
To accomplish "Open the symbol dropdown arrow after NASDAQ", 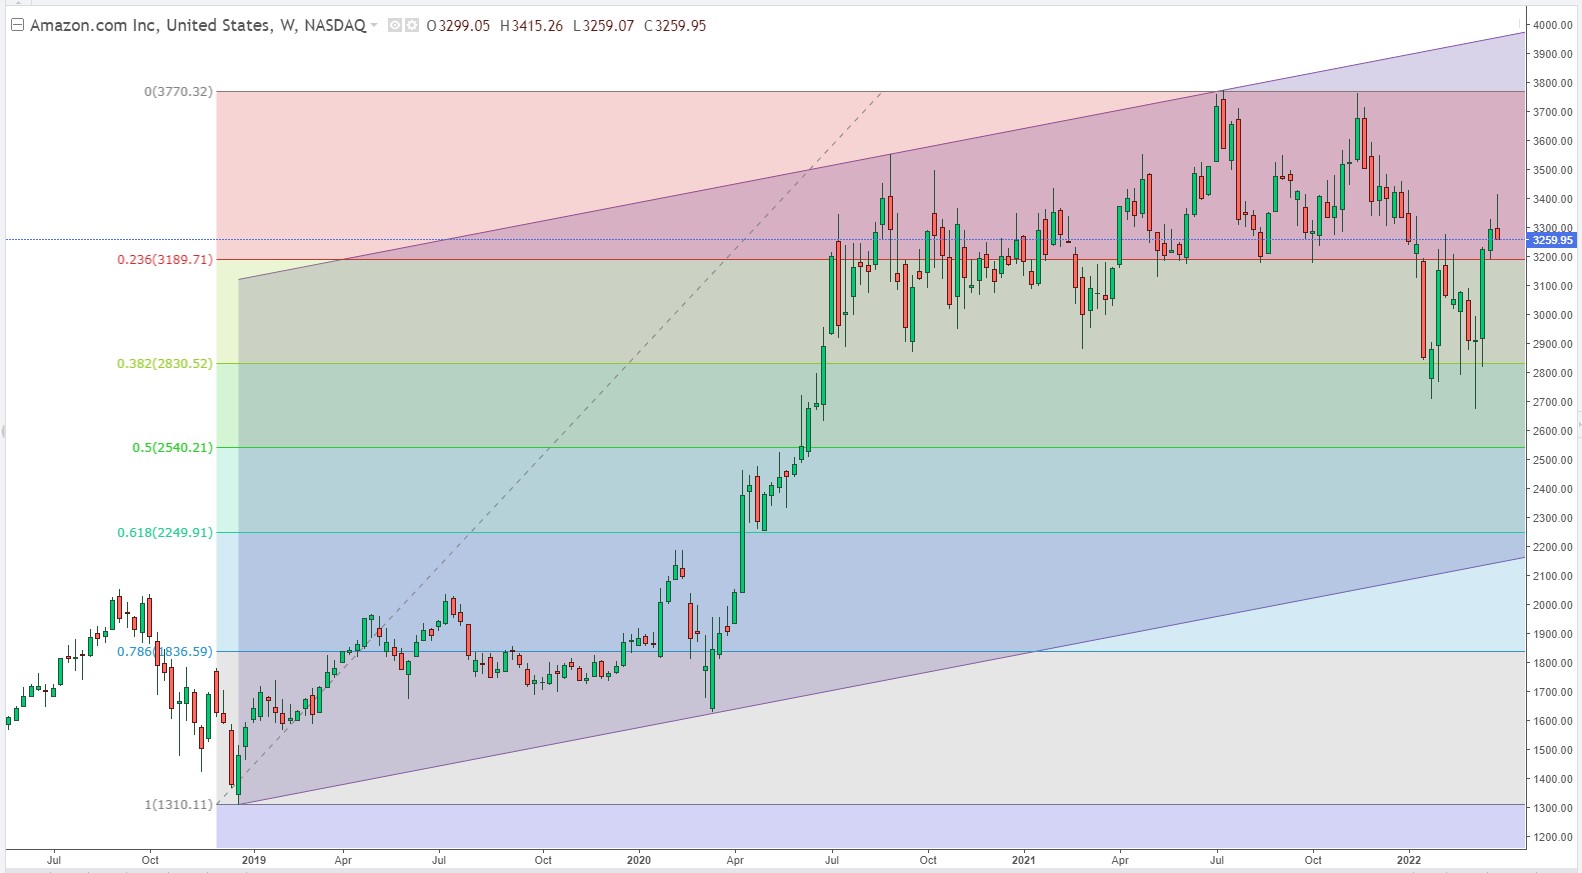I will pos(375,25).
